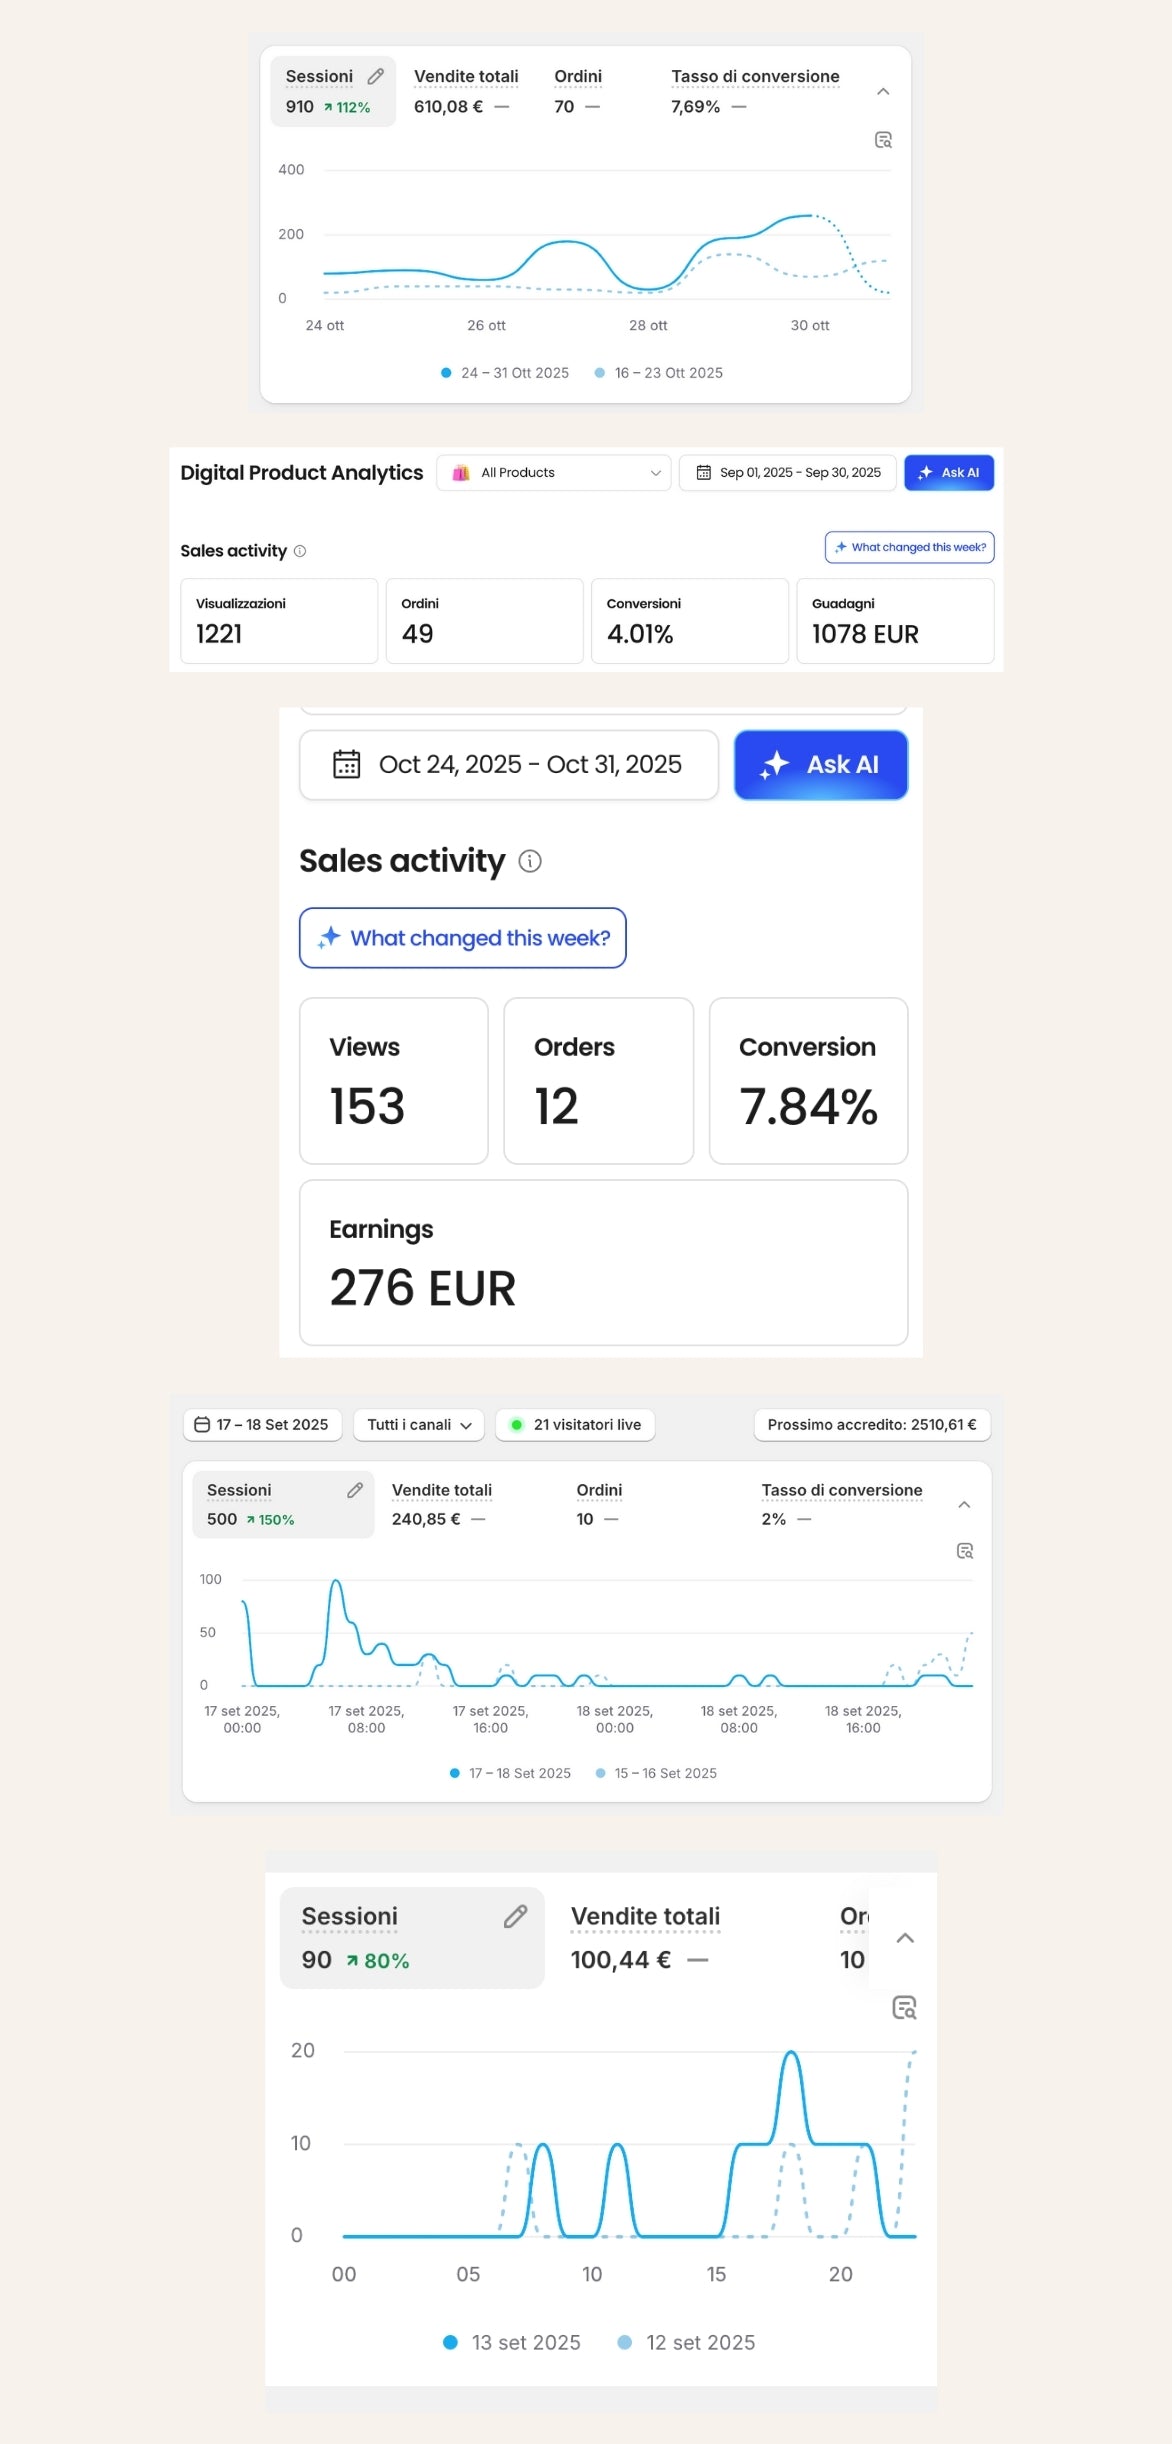Open the report icon above the 17–18 Set chart
The width and height of the screenshot is (1172, 2444).
click(965, 1551)
